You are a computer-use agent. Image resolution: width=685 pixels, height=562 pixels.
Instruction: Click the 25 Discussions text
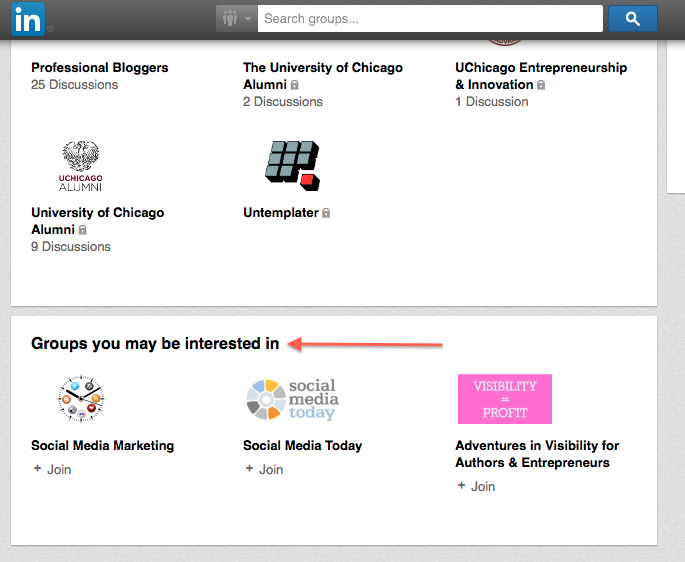pos(75,84)
